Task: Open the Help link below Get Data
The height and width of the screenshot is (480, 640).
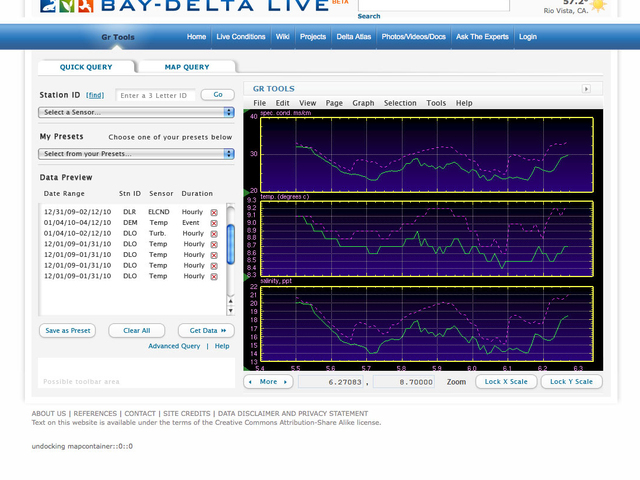Action: pos(222,346)
